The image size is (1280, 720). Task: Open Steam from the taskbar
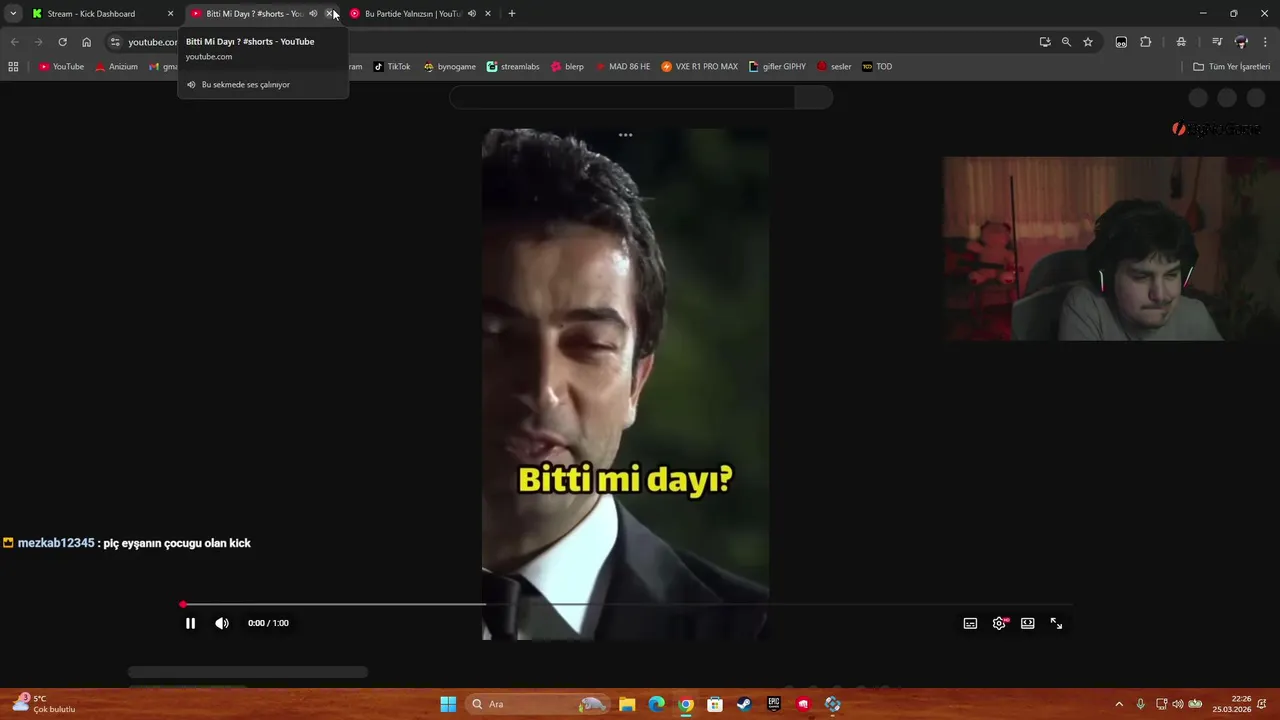pyautogui.click(x=744, y=704)
